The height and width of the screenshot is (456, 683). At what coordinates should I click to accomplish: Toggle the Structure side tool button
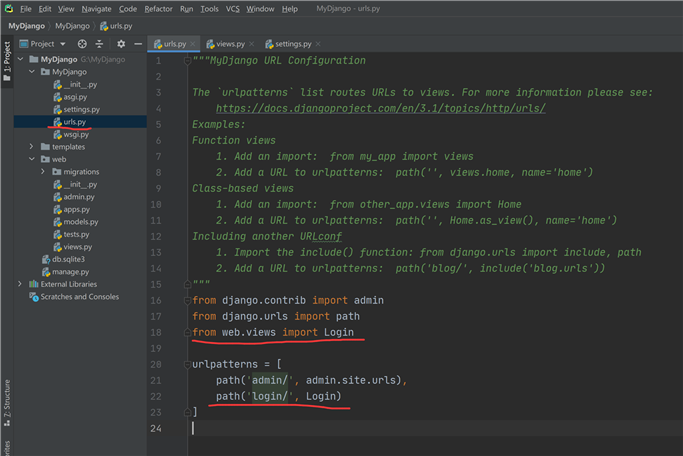7,403
